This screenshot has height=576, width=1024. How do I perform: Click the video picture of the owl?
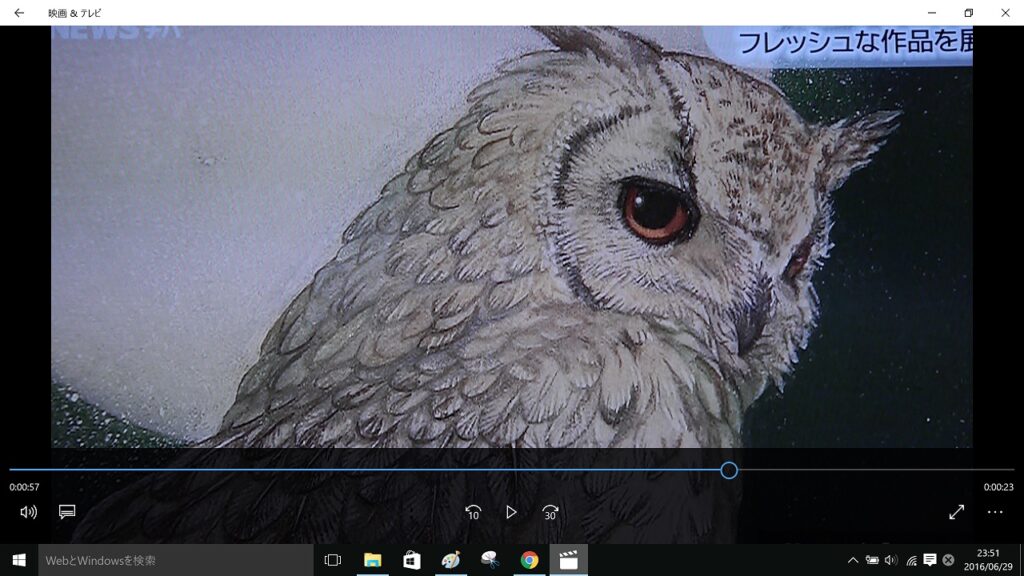click(511, 236)
